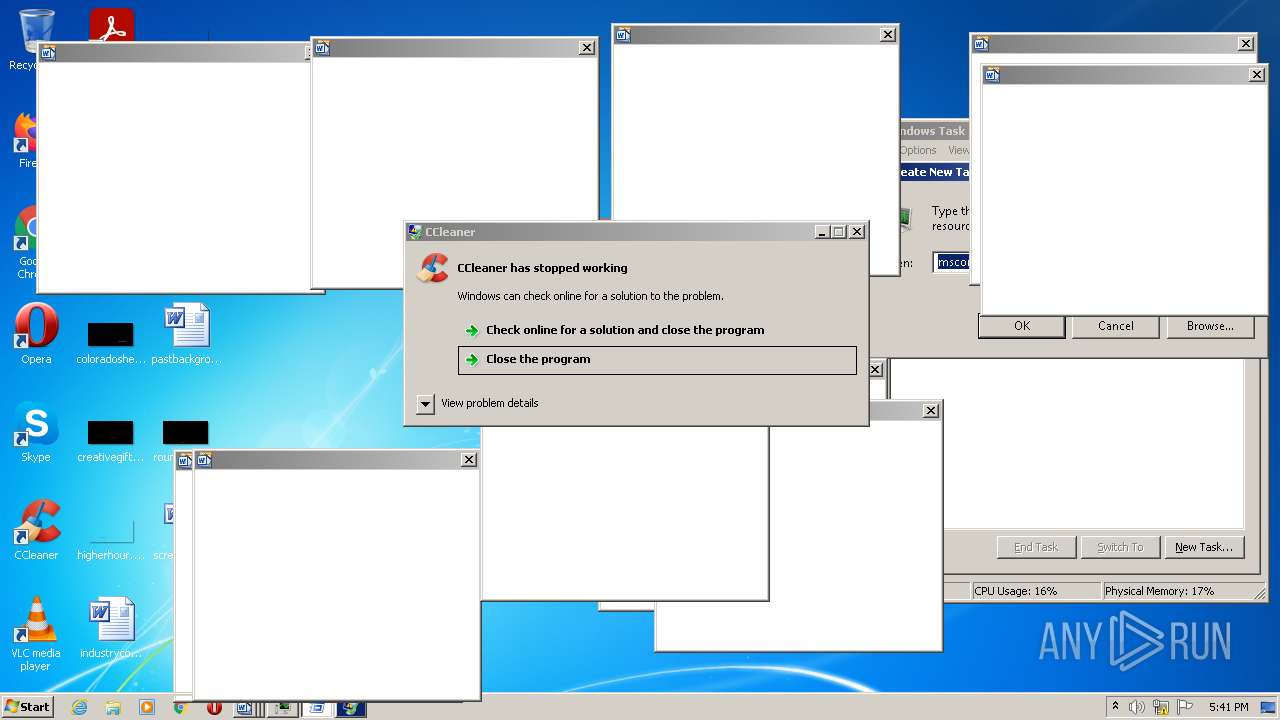Switch to Task Manager via its taskbar button
Screen dimensions: 1280x720
click(x=283, y=707)
